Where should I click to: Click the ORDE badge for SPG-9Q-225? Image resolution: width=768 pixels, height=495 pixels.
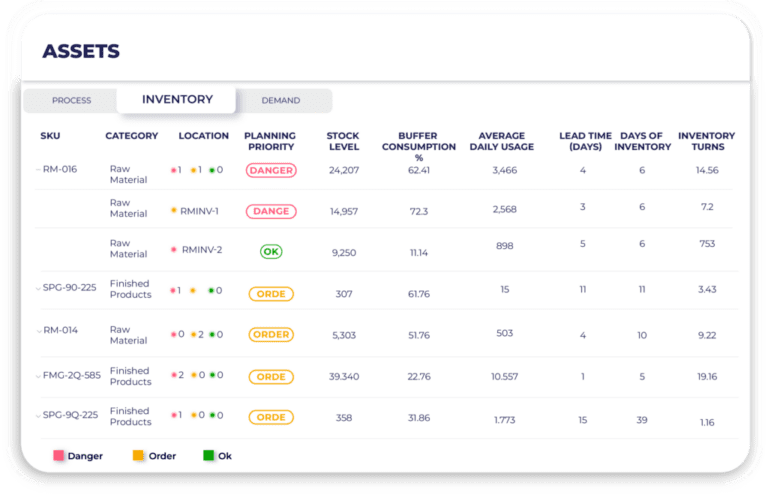[271, 417]
